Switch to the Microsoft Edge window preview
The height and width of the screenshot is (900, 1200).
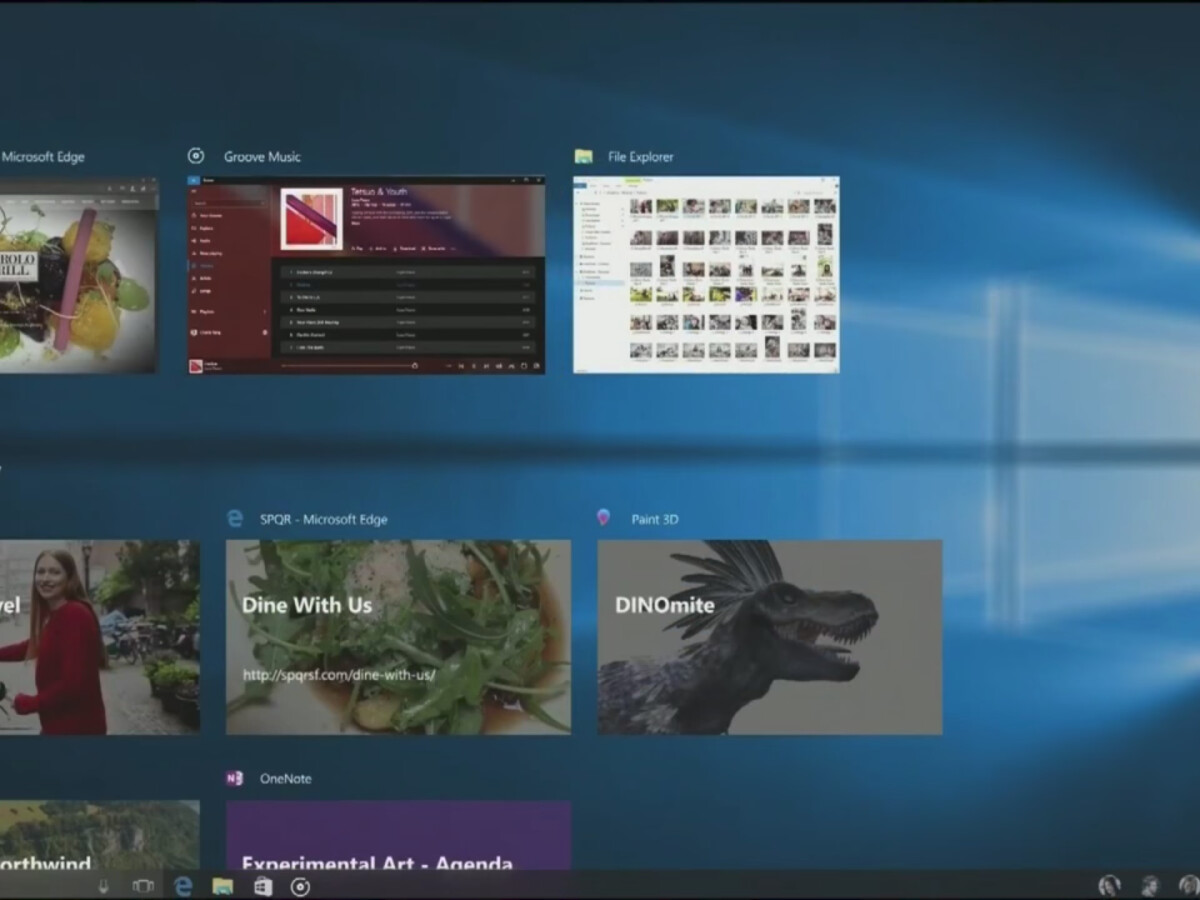click(x=78, y=275)
